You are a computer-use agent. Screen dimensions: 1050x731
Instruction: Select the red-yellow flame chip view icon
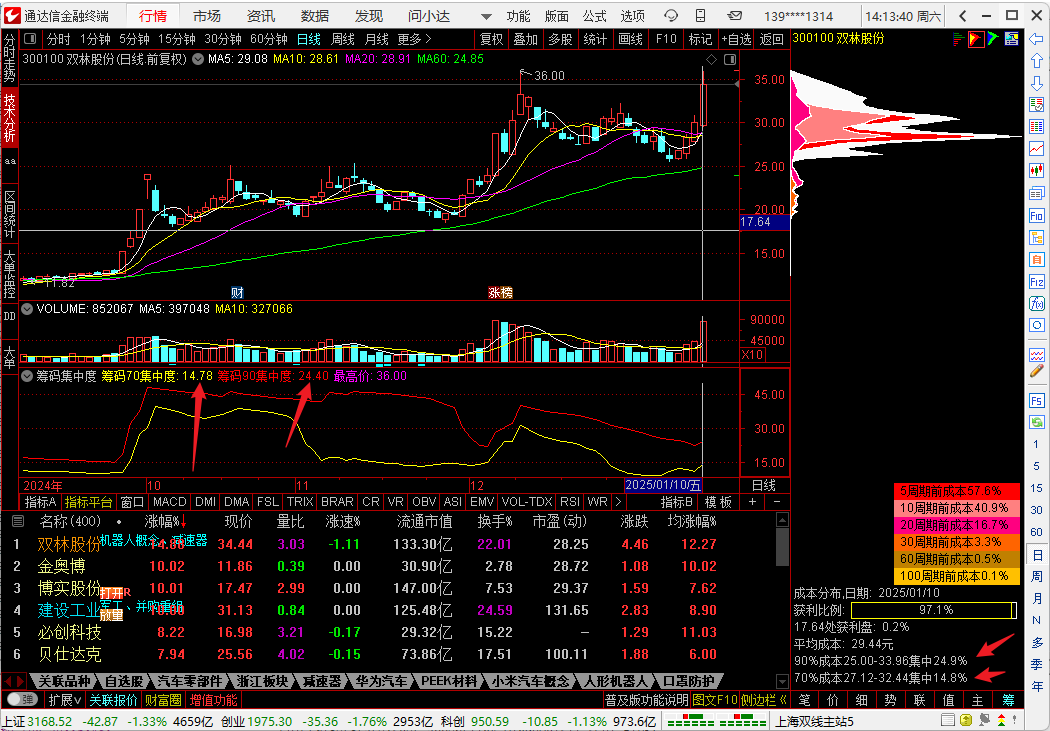(976, 39)
